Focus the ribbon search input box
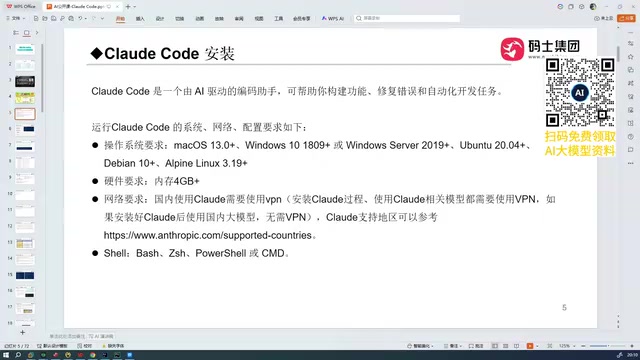Viewport: 640px width, 360px height. [x=407, y=18]
